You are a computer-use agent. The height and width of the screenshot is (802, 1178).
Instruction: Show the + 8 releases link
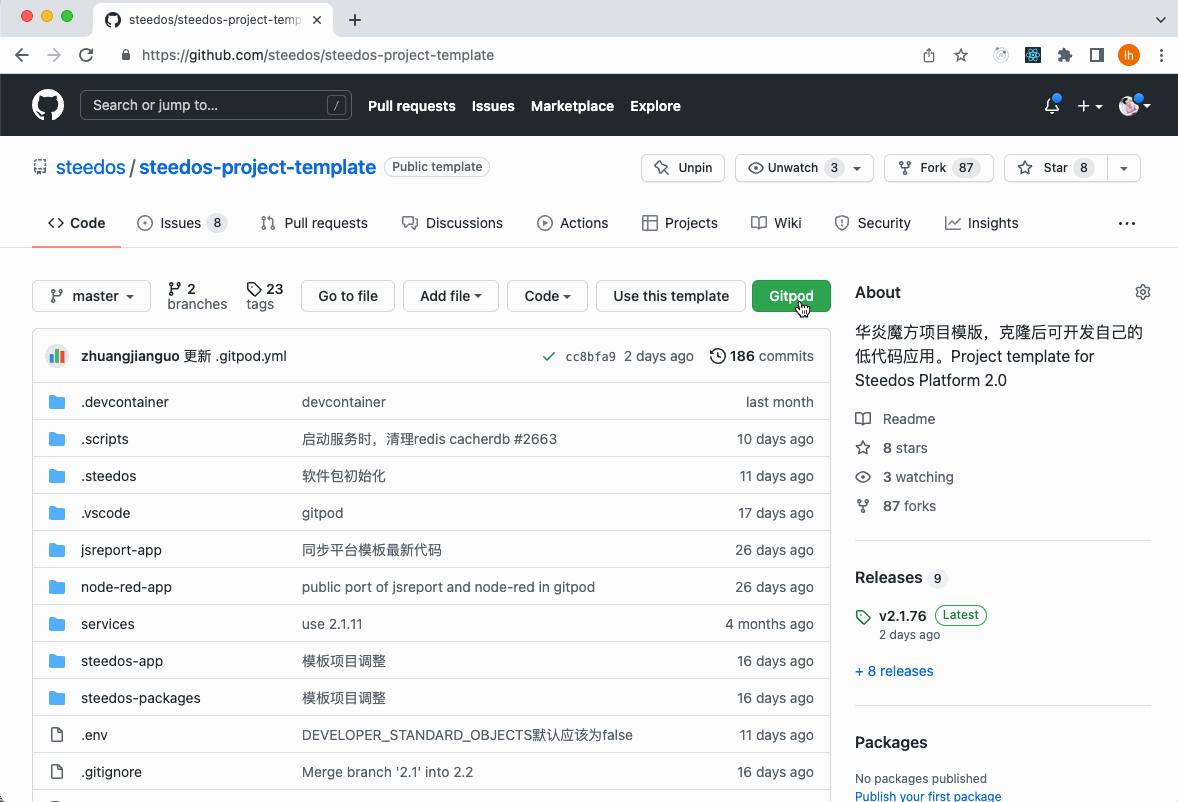894,671
